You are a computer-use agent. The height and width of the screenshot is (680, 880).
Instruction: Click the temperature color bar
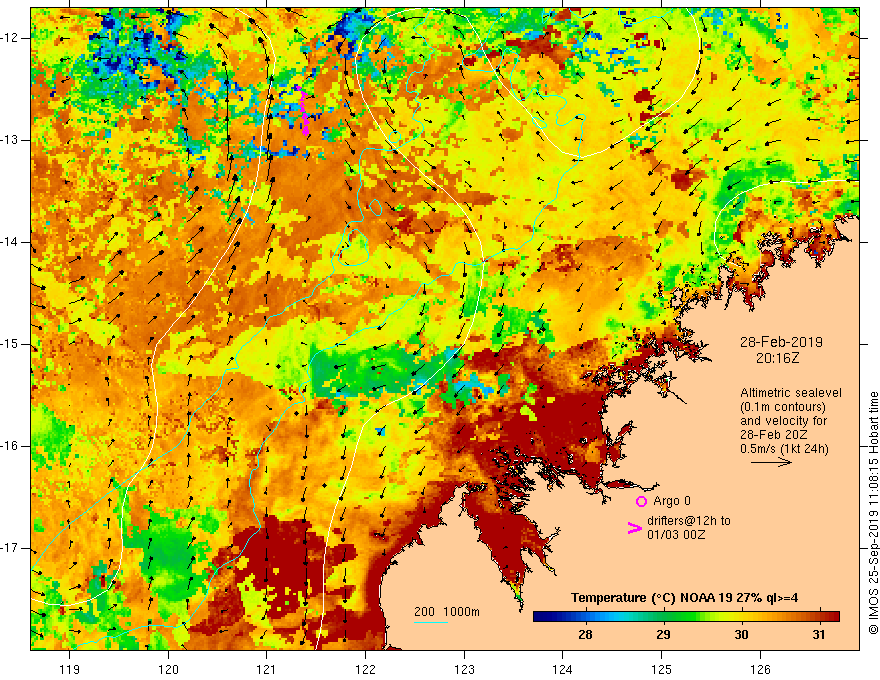[x=686, y=617]
